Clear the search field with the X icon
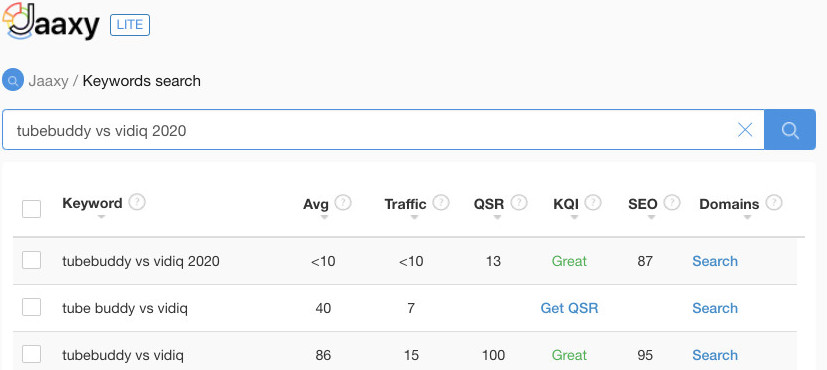The width and height of the screenshot is (827, 370). pos(745,130)
